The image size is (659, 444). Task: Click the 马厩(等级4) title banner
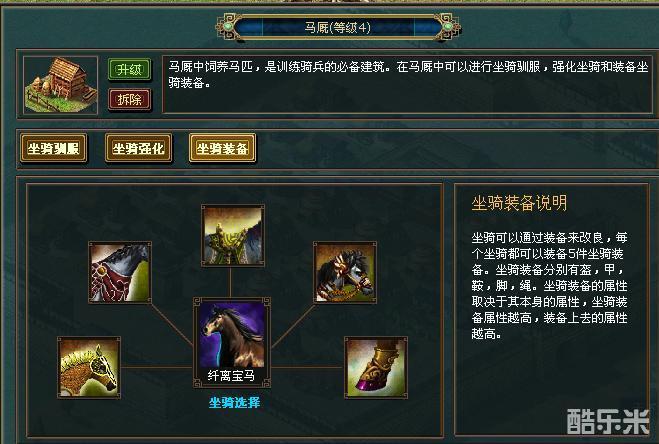click(x=338, y=27)
